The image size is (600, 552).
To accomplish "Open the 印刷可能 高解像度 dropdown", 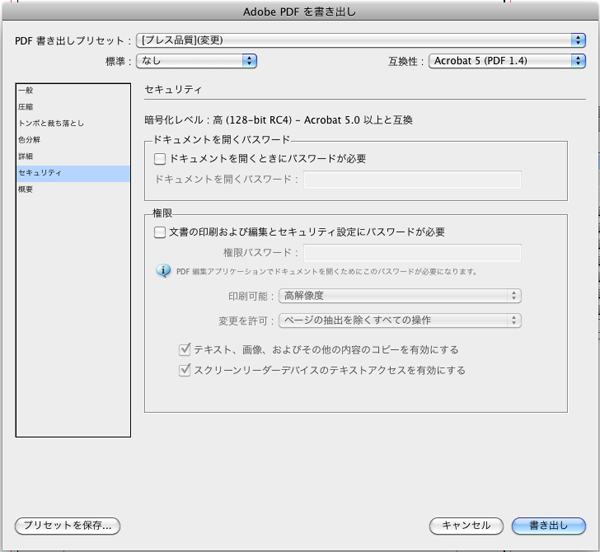I will coord(400,296).
